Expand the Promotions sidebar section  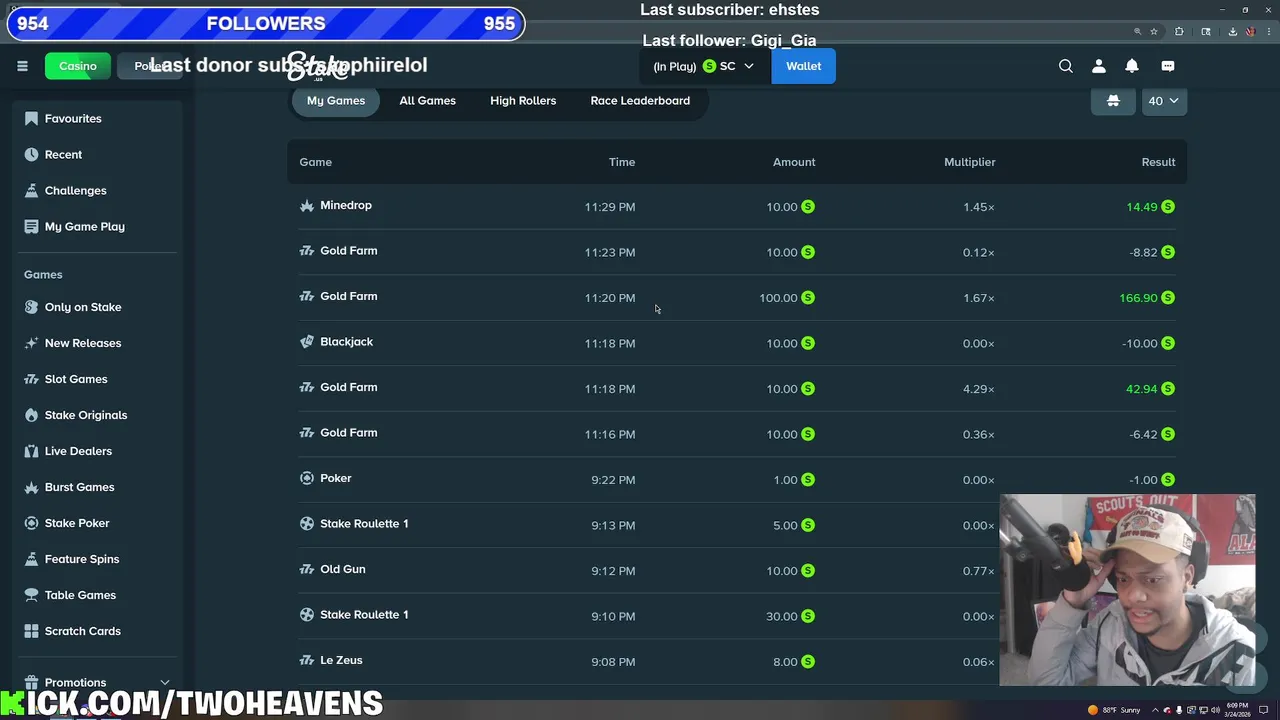[x=164, y=682]
